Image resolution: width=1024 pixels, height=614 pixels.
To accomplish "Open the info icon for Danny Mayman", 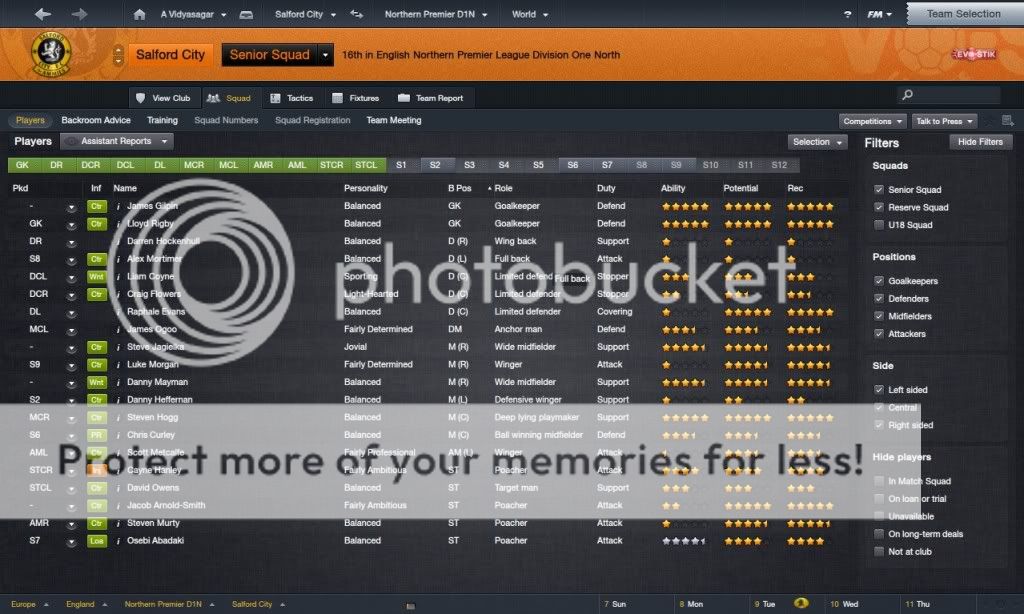I will click(118, 382).
